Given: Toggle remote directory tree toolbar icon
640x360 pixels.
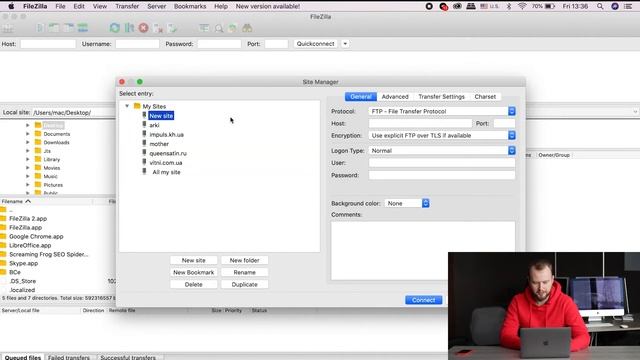Looking at the screenshot, I should click(69, 28).
